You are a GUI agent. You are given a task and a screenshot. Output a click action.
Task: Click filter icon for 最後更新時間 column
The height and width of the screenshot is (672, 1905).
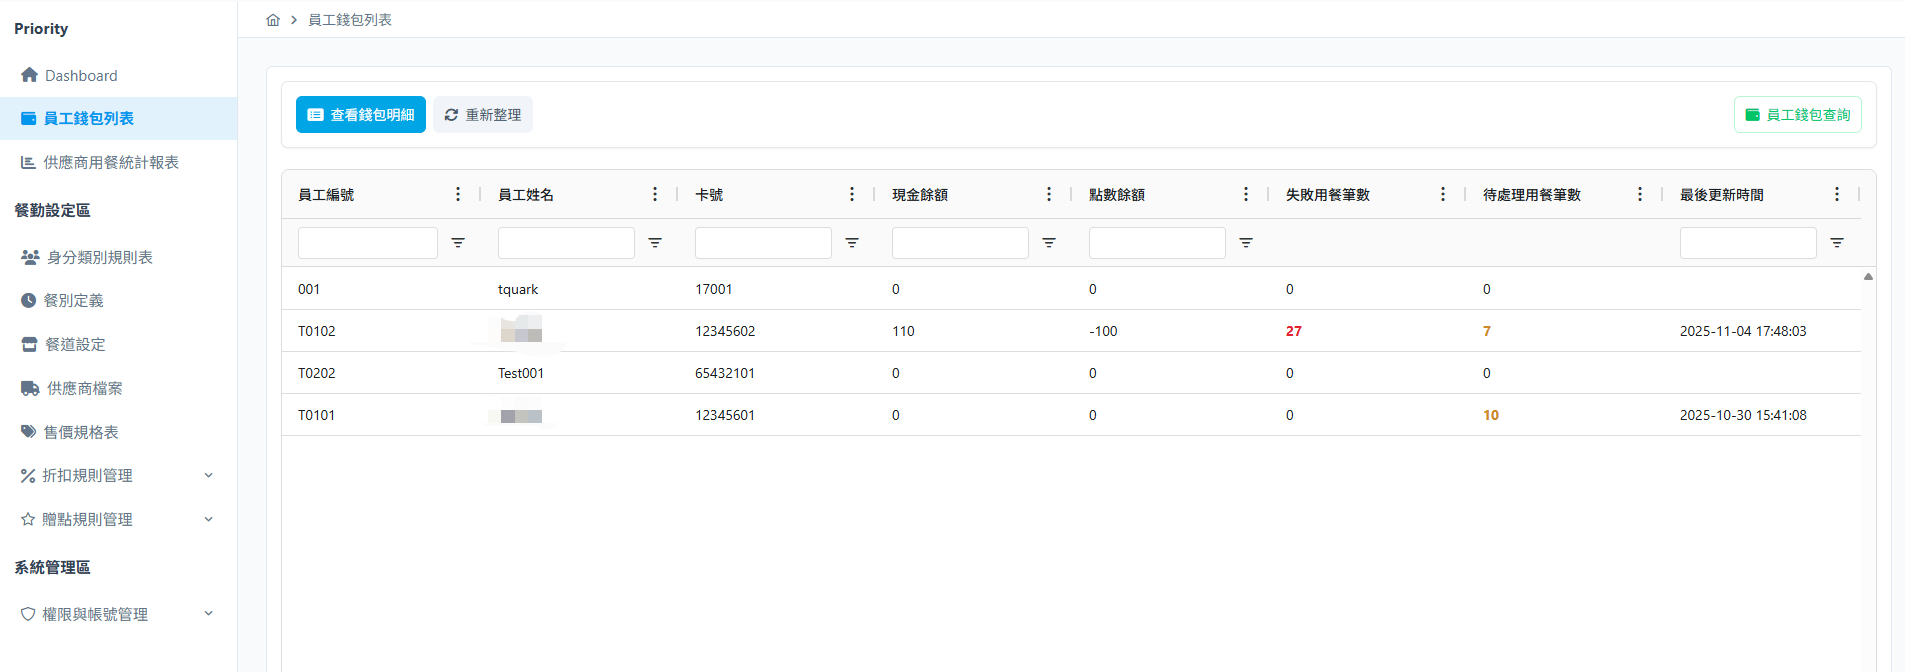click(1837, 243)
